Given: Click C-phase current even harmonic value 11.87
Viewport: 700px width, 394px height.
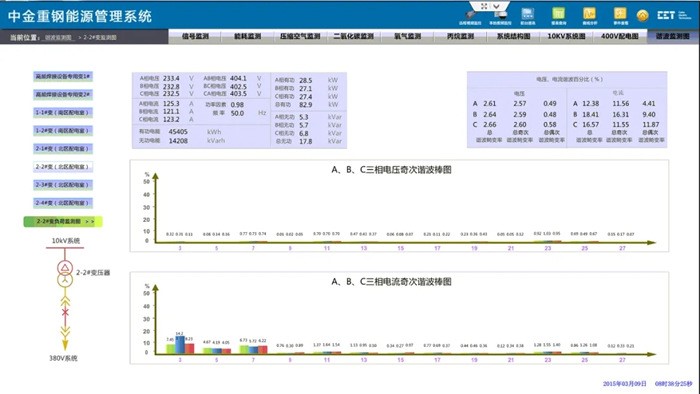Looking at the screenshot, I should [651, 125].
